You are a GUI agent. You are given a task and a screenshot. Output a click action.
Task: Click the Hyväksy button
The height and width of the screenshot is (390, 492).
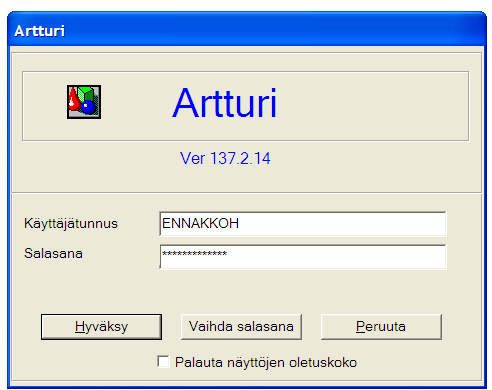[101, 327]
